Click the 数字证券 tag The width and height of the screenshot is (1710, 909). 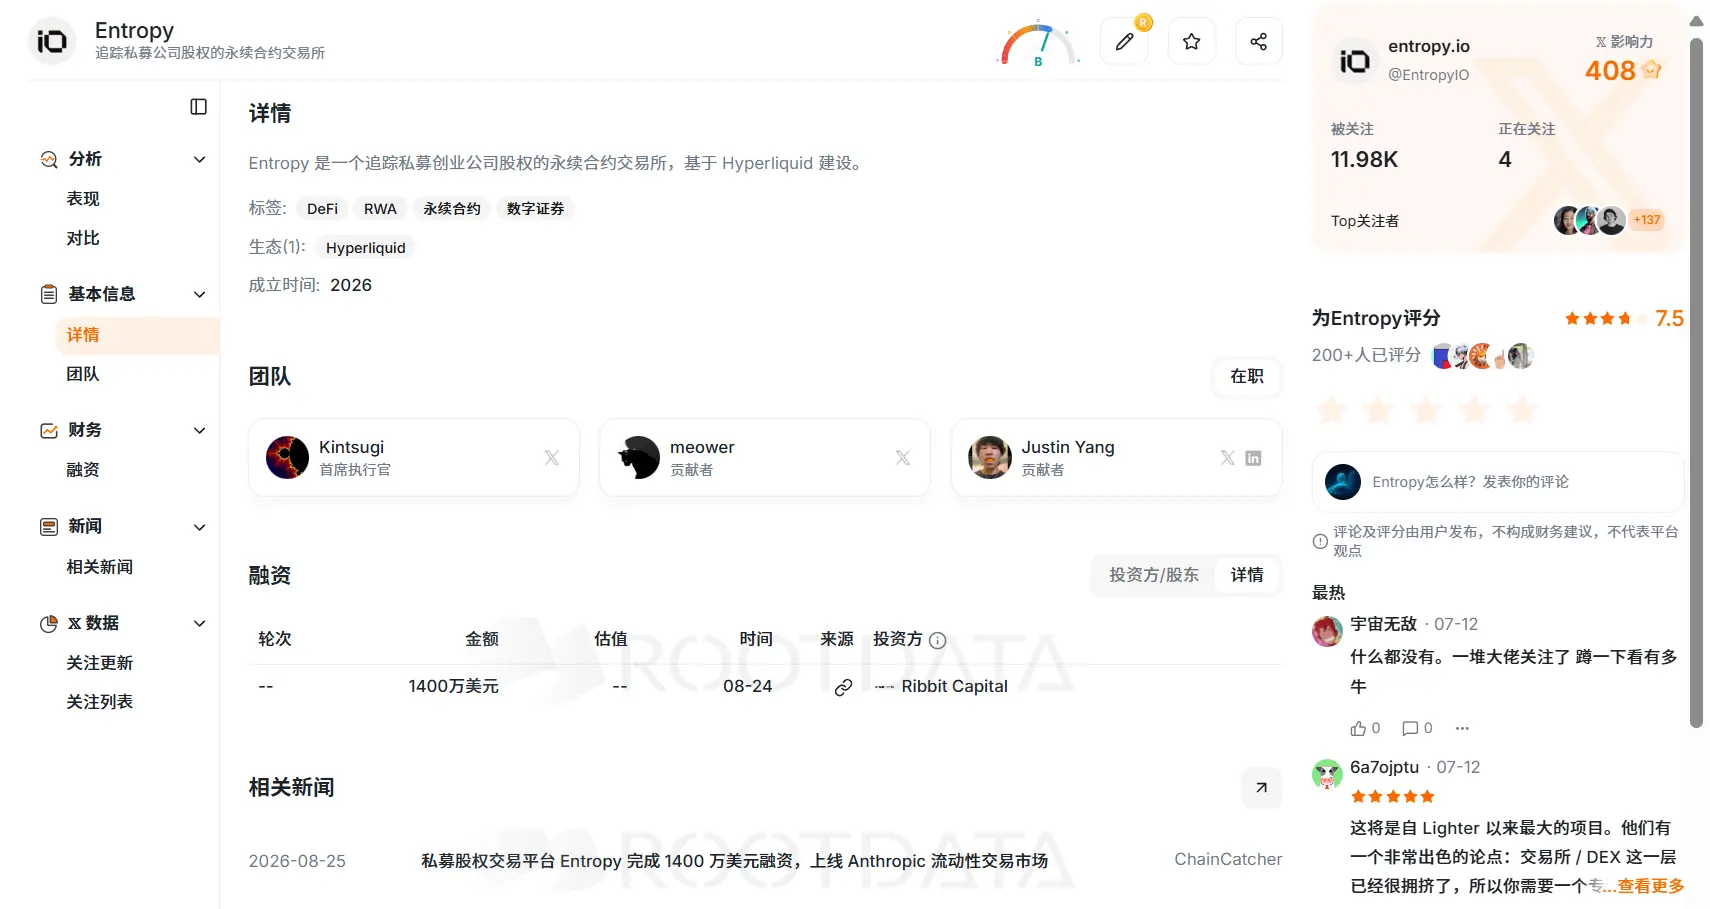(x=535, y=209)
